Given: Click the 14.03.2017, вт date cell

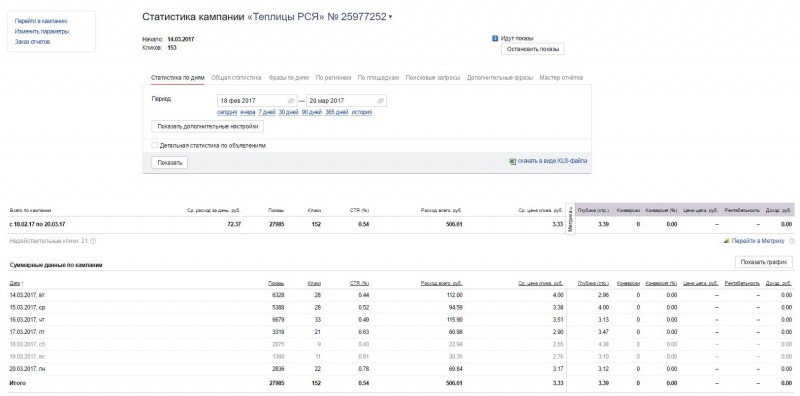Looking at the screenshot, I should point(28,295).
